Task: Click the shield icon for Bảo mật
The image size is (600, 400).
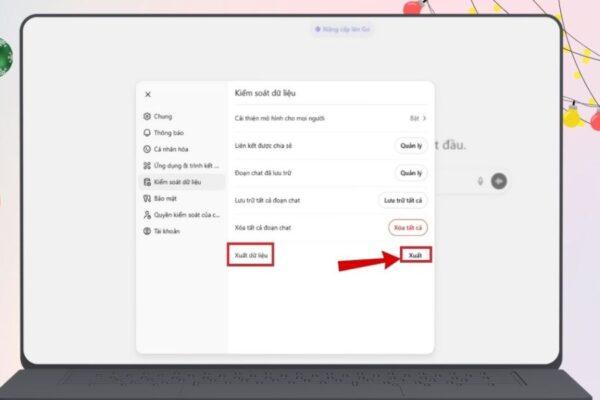Action: click(147, 199)
